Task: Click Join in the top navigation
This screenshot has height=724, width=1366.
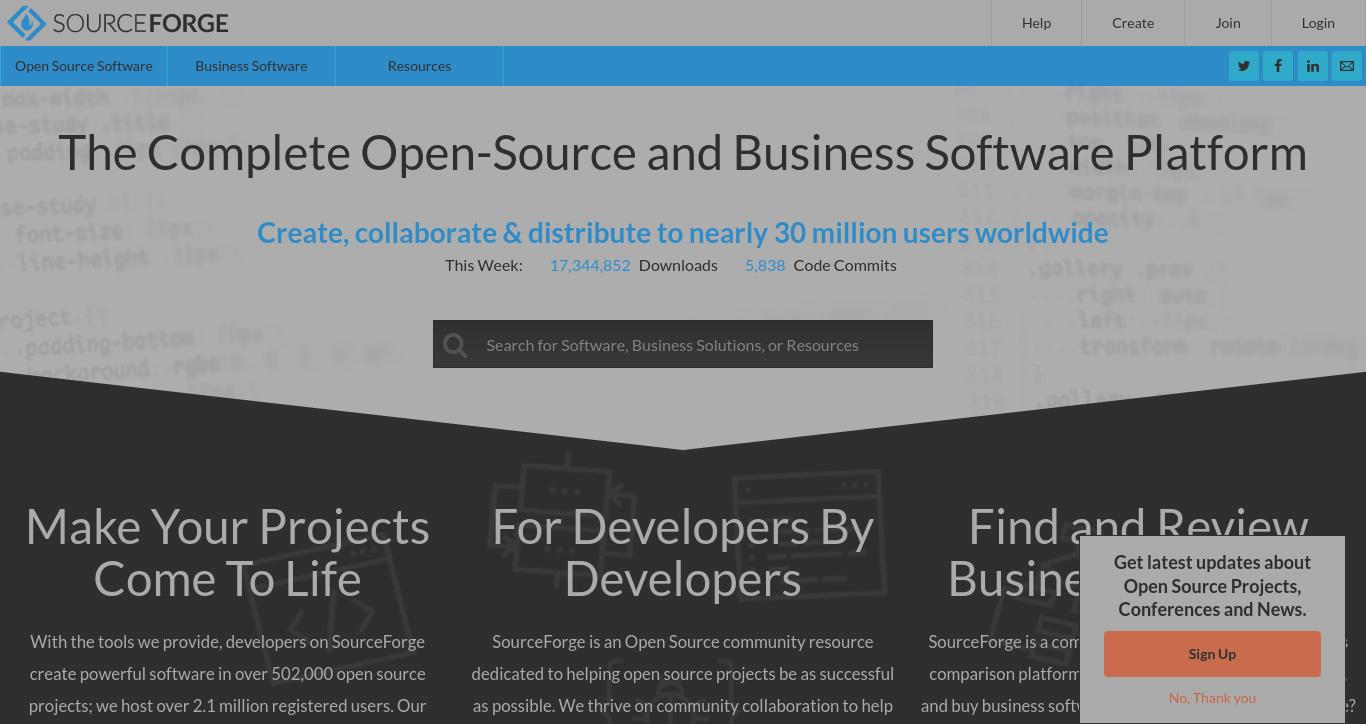Action: click(x=1228, y=23)
